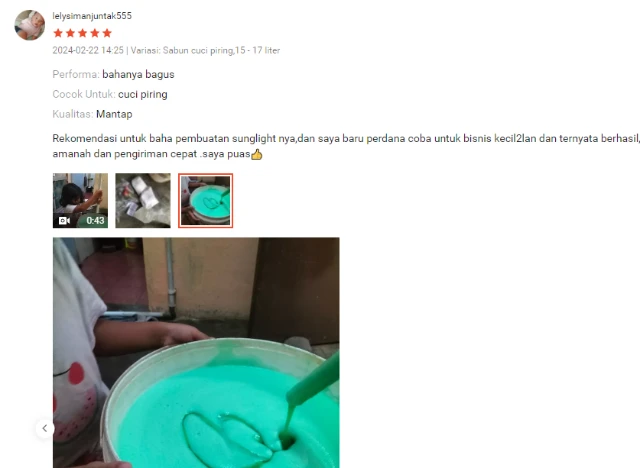Select the fifth rating star
This screenshot has width=640, height=468.
[107, 33]
